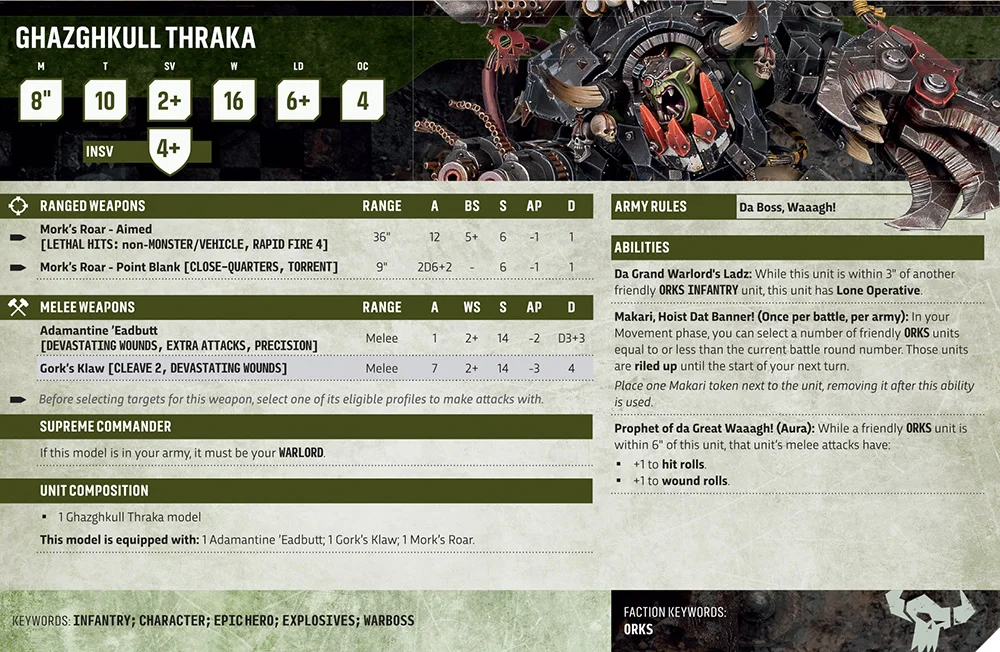Viewport: 1000px width, 652px height.
Task: Click the EPIC HERO keyword
Action: pyautogui.click(x=245, y=621)
